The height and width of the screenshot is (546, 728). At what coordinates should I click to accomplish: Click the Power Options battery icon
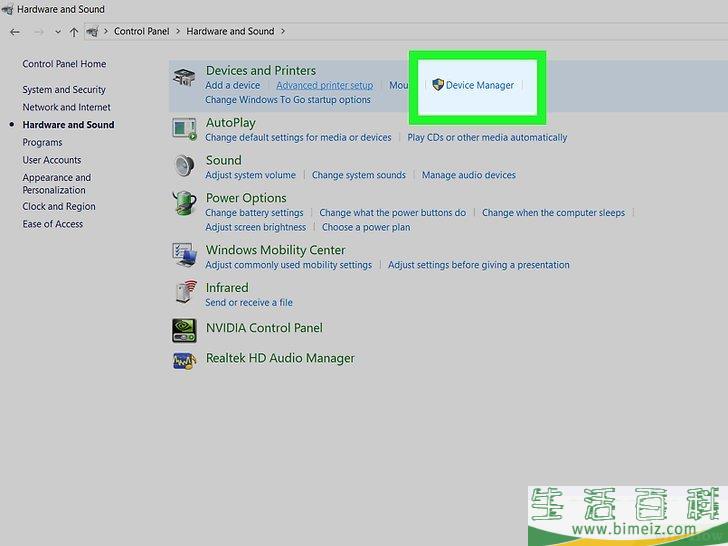point(185,204)
